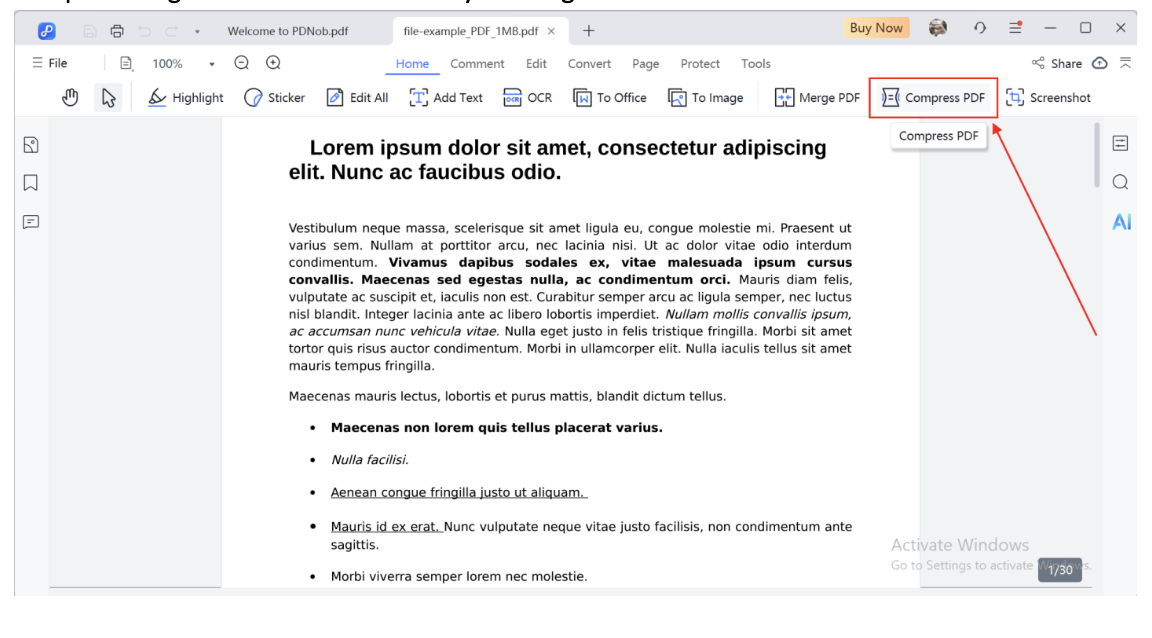Toggle the arrow Select cursor tool
The image size is (1152, 638).
(x=107, y=98)
